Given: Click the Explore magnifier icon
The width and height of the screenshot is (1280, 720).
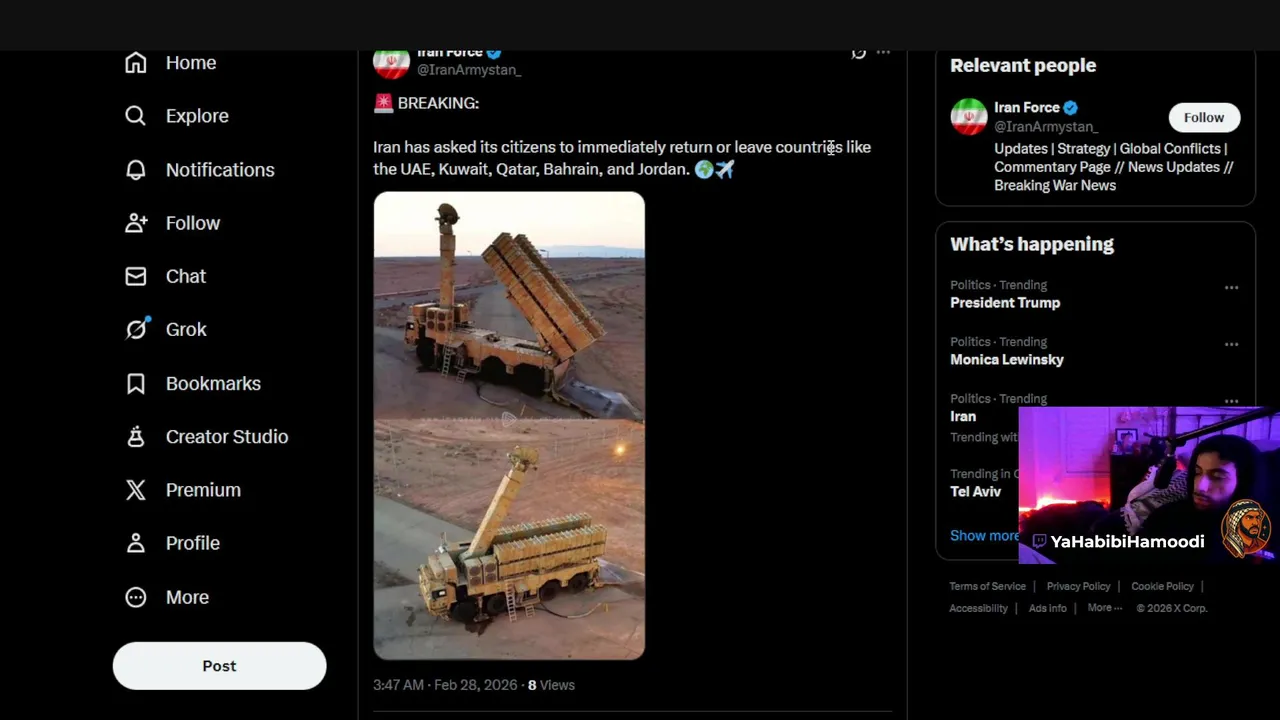Looking at the screenshot, I should pos(136,116).
